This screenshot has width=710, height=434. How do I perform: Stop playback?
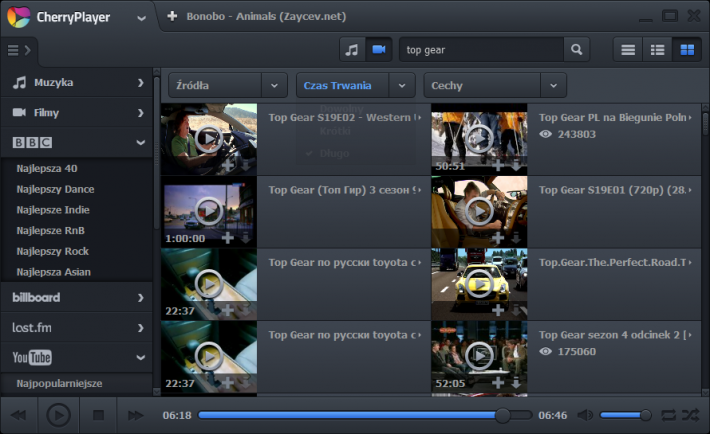coord(98,415)
